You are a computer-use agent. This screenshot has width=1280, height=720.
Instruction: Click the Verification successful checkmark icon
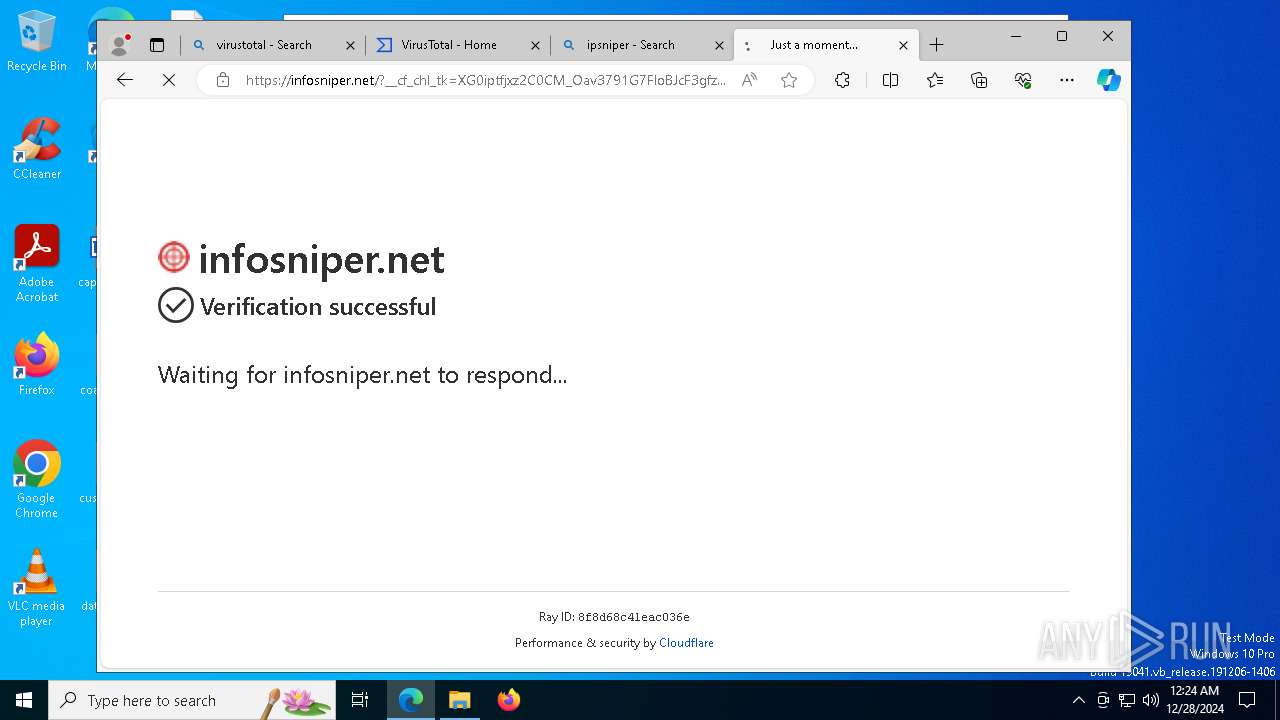click(175, 305)
